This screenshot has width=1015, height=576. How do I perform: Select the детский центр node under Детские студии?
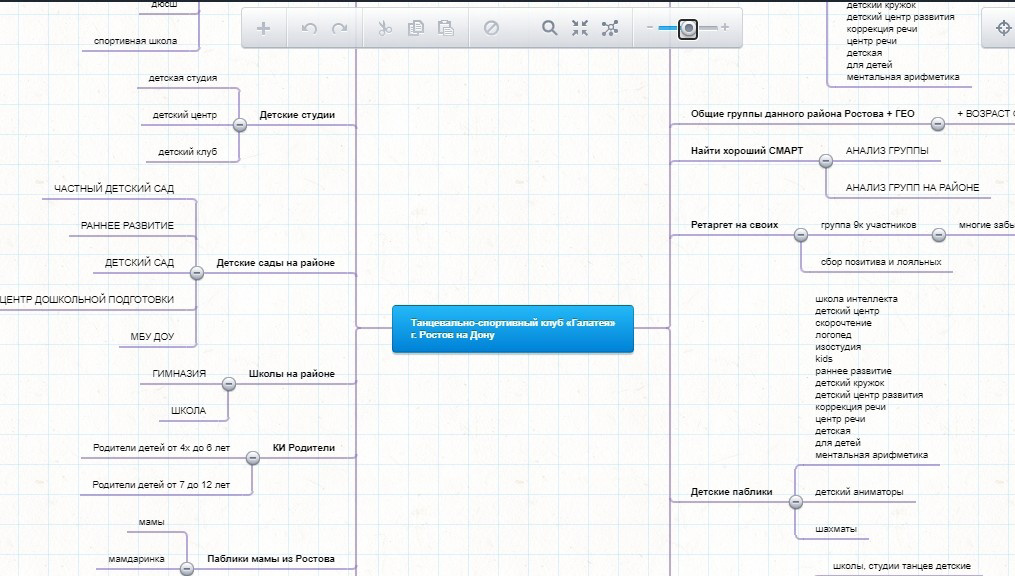184,115
